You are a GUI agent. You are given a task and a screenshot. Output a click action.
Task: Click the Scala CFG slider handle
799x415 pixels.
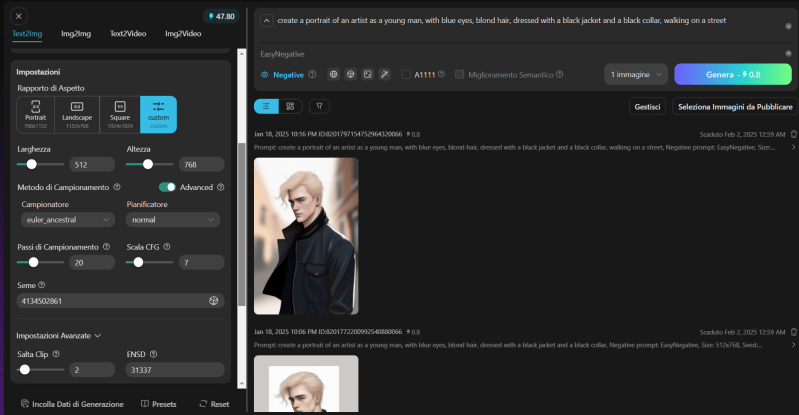pyautogui.click(x=138, y=262)
